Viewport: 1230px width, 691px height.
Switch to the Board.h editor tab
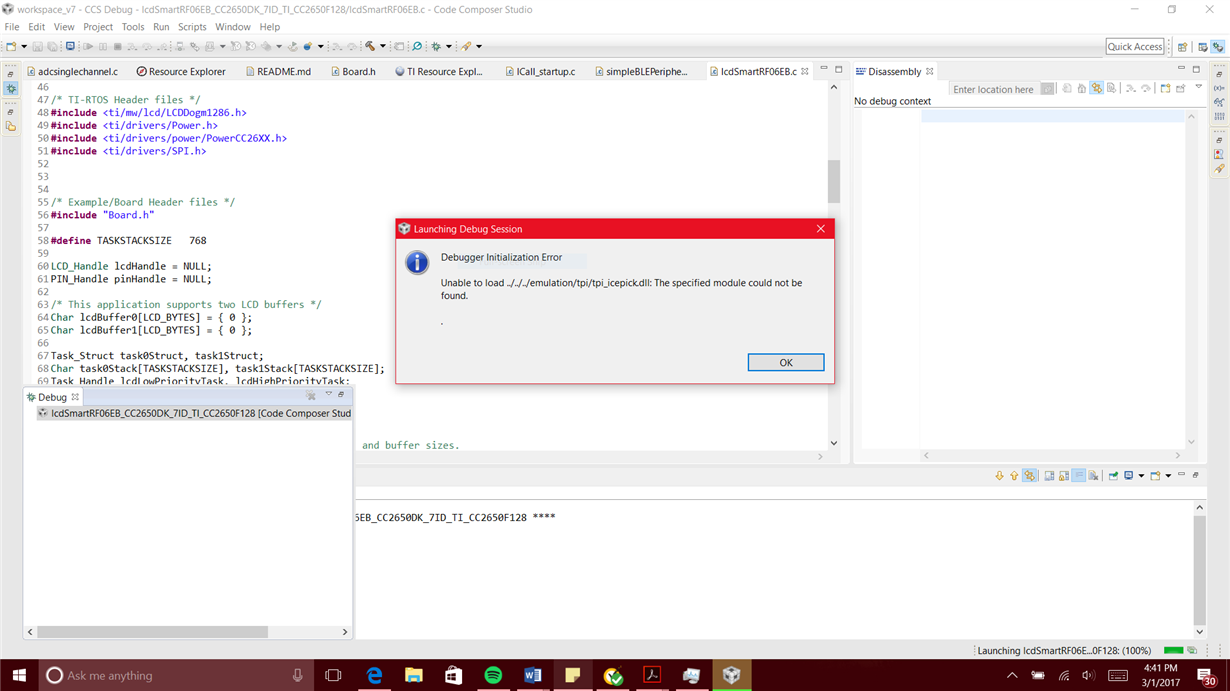click(x=352, y=71)
